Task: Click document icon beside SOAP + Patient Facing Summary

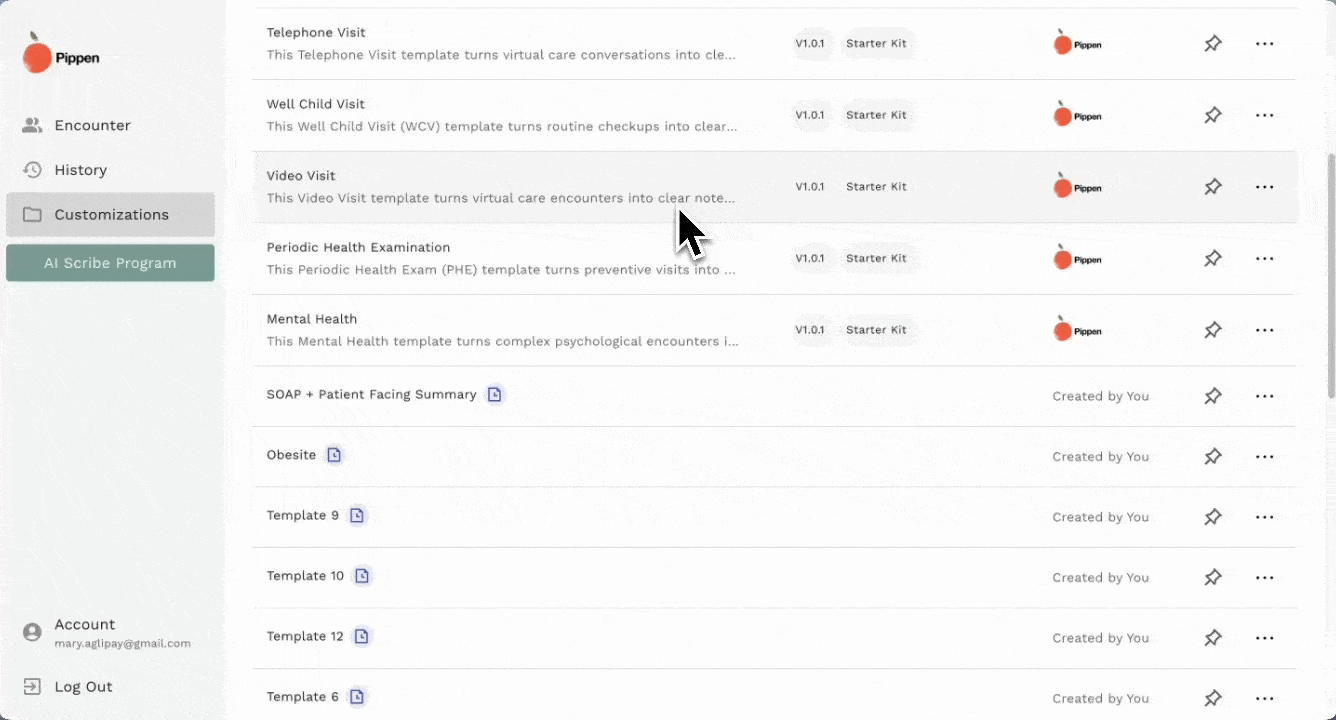Action: [494, 395]
